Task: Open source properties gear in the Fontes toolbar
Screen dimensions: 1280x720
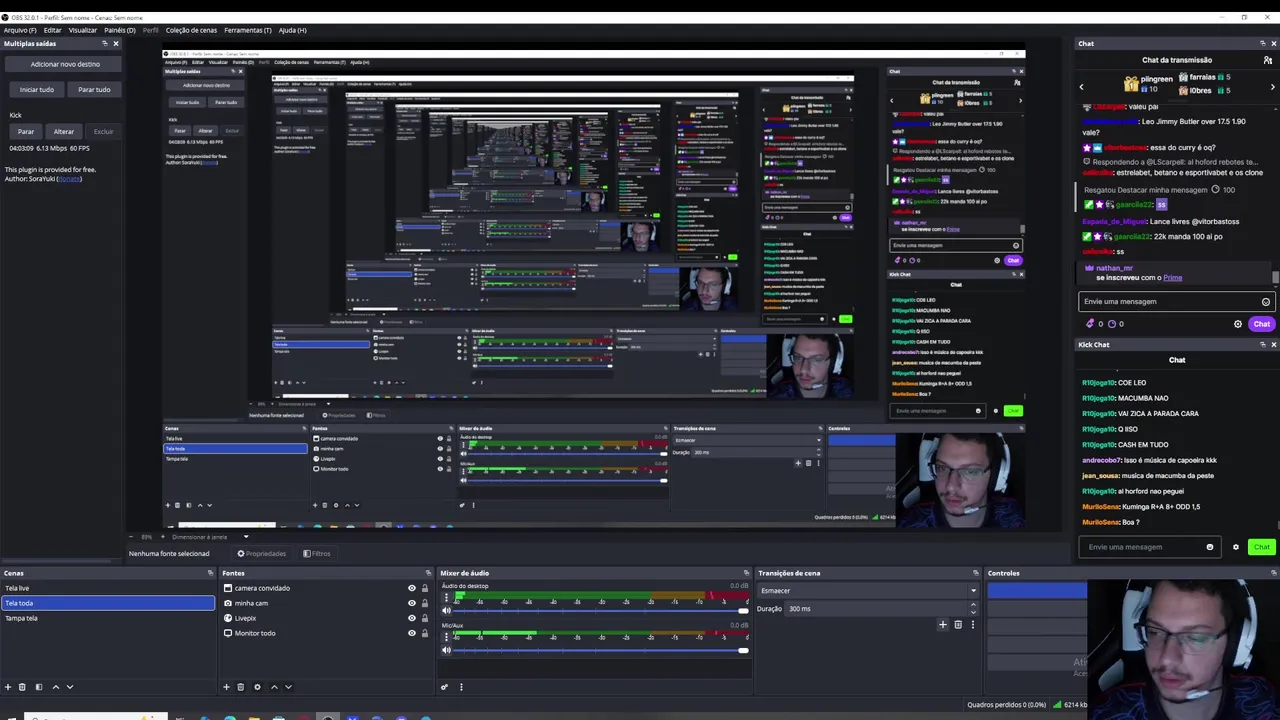Action: click(257, 687)
